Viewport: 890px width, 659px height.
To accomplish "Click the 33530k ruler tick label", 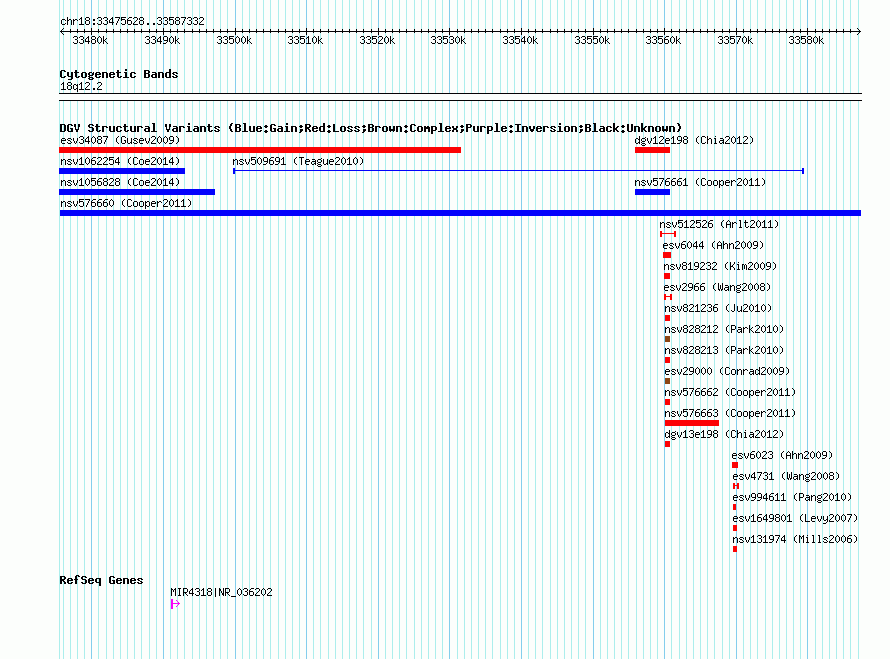I will pos(448,40).
